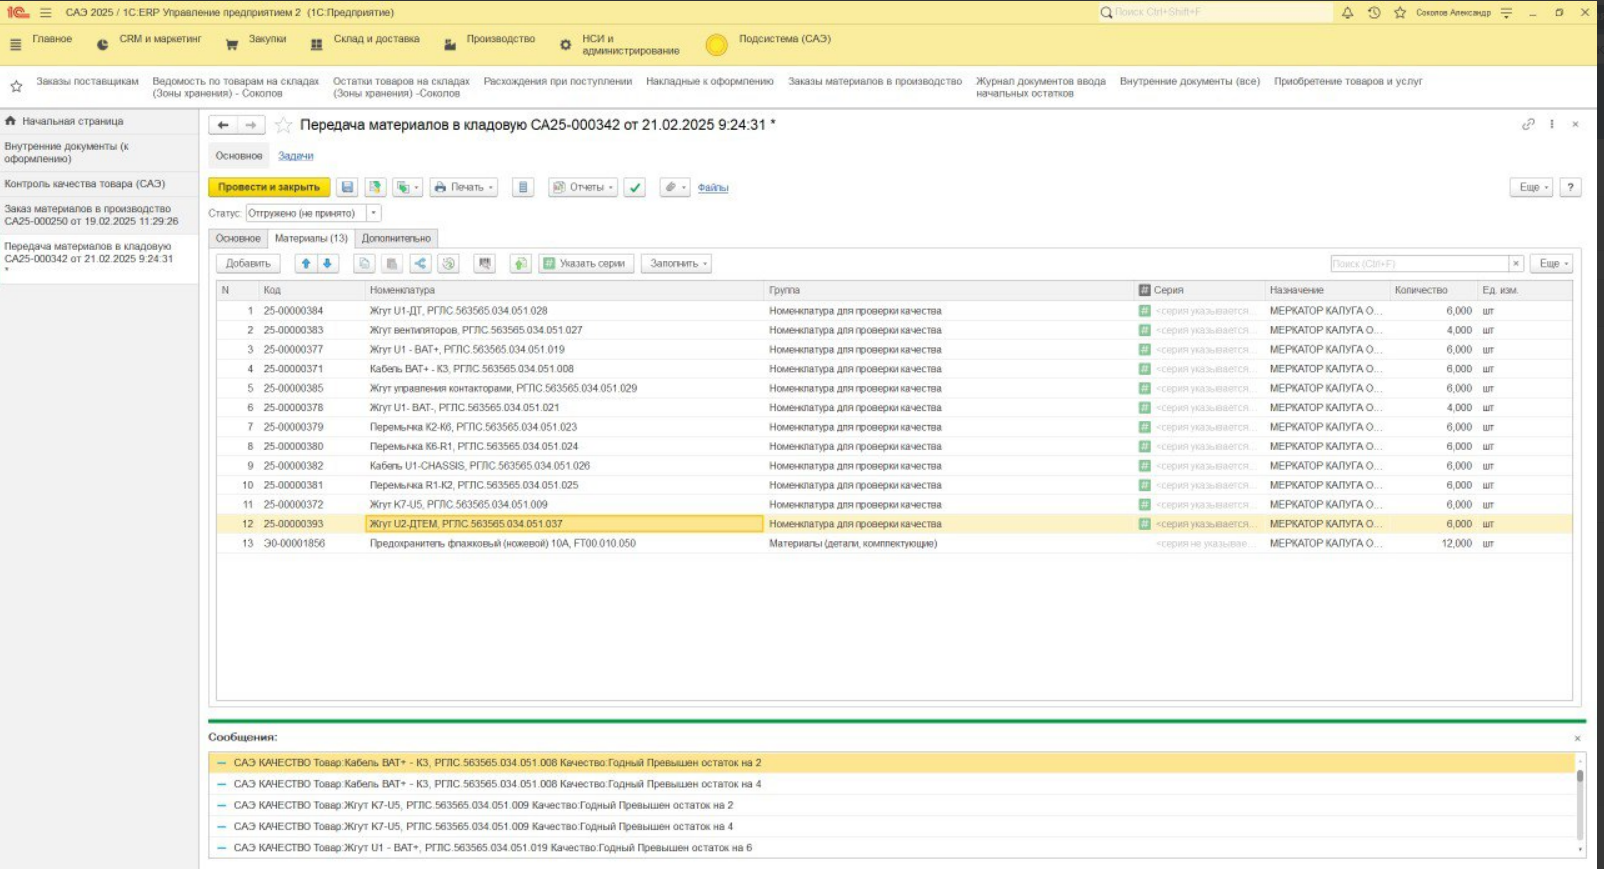Open create-based-on dropdown button
This screenshot has height=869, width=1604.
pos(407,187)
